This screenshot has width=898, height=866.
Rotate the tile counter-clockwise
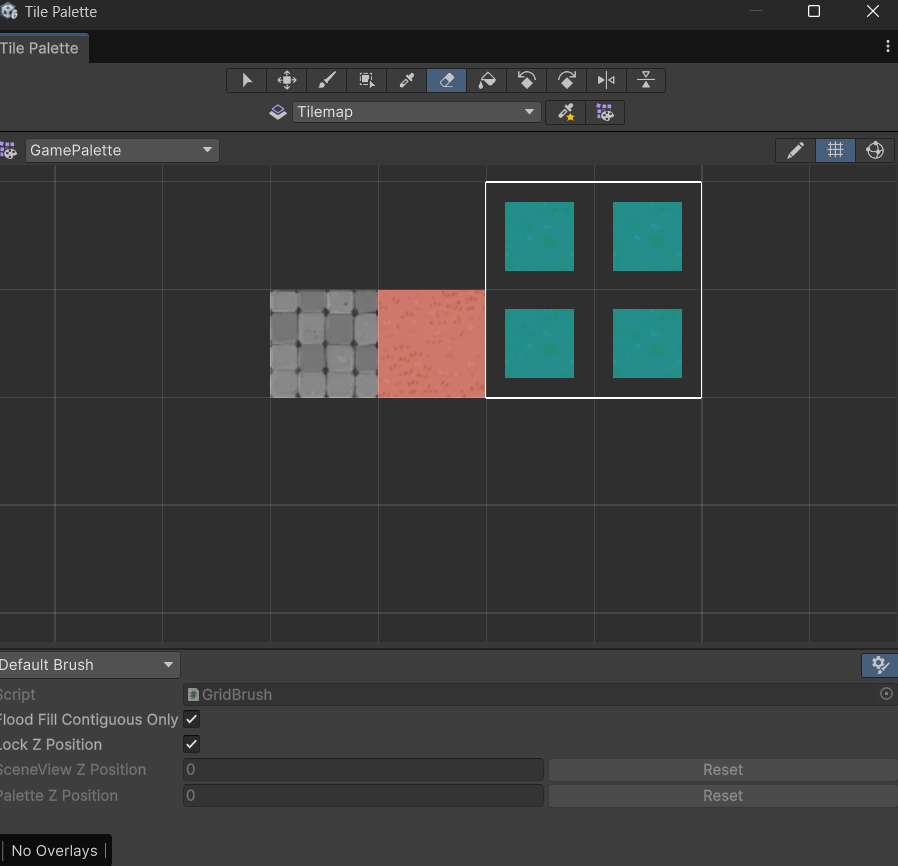(x=527, y=81)
